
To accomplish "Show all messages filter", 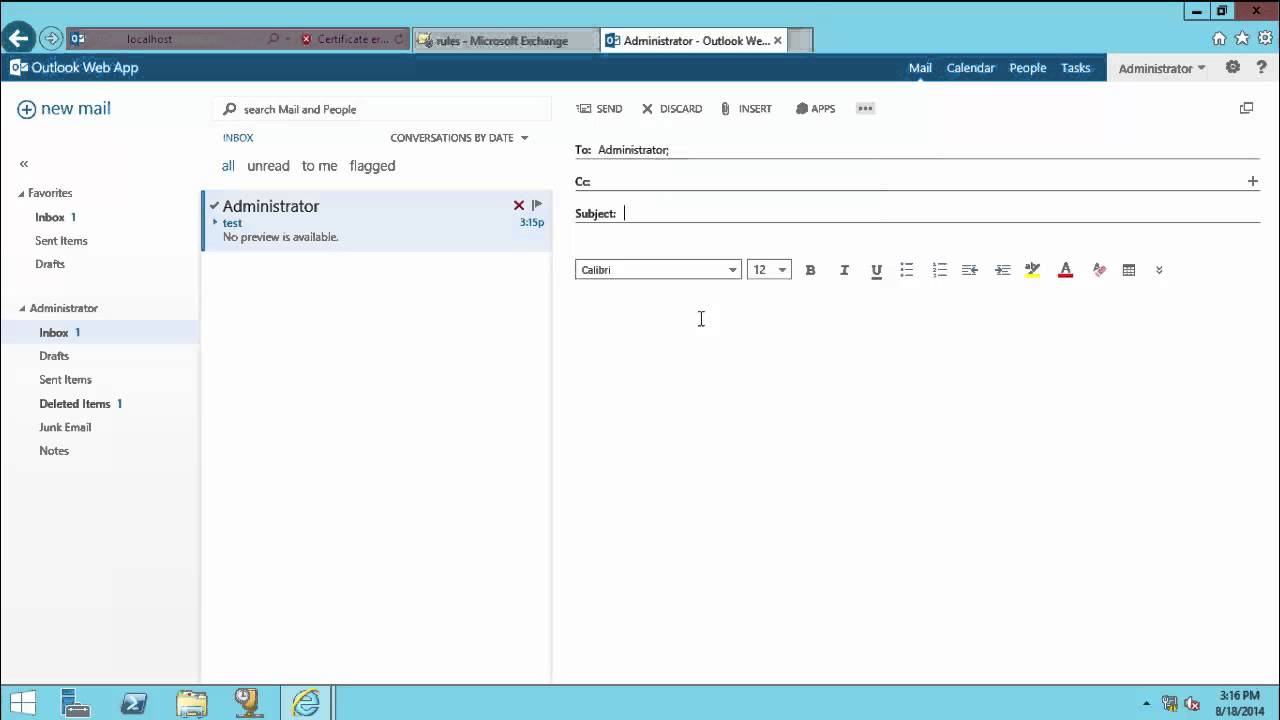I will pos(228,166).
